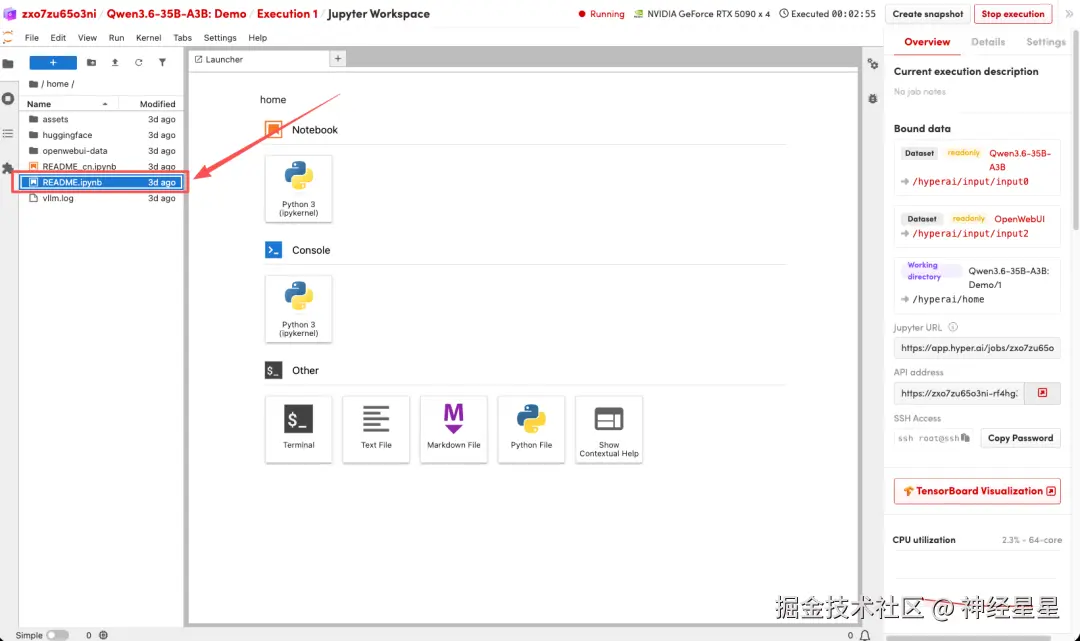Create a new Python File
The image size is (1080, 641).
pos(531,430)
